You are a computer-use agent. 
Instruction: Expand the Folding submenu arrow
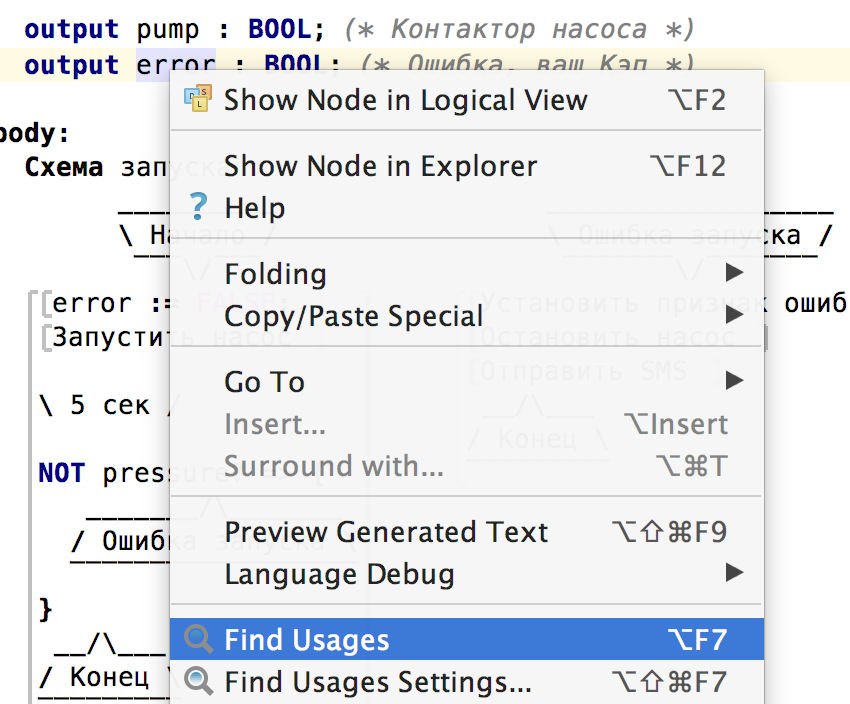(735, 273)
